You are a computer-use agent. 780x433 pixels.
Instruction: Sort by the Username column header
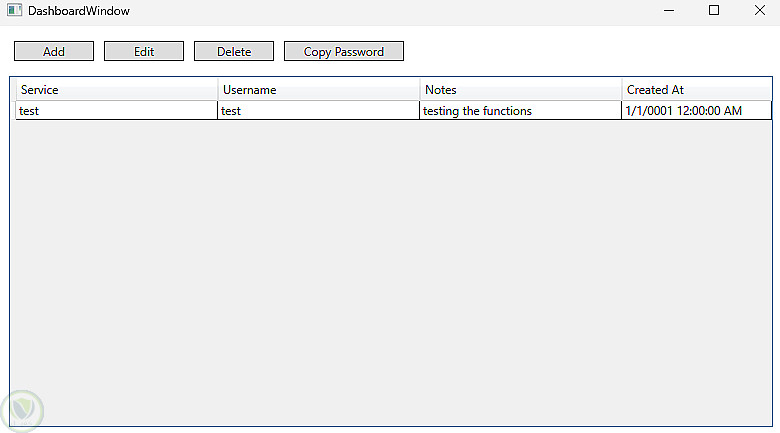pyautogui.click(x=318, y=90)
